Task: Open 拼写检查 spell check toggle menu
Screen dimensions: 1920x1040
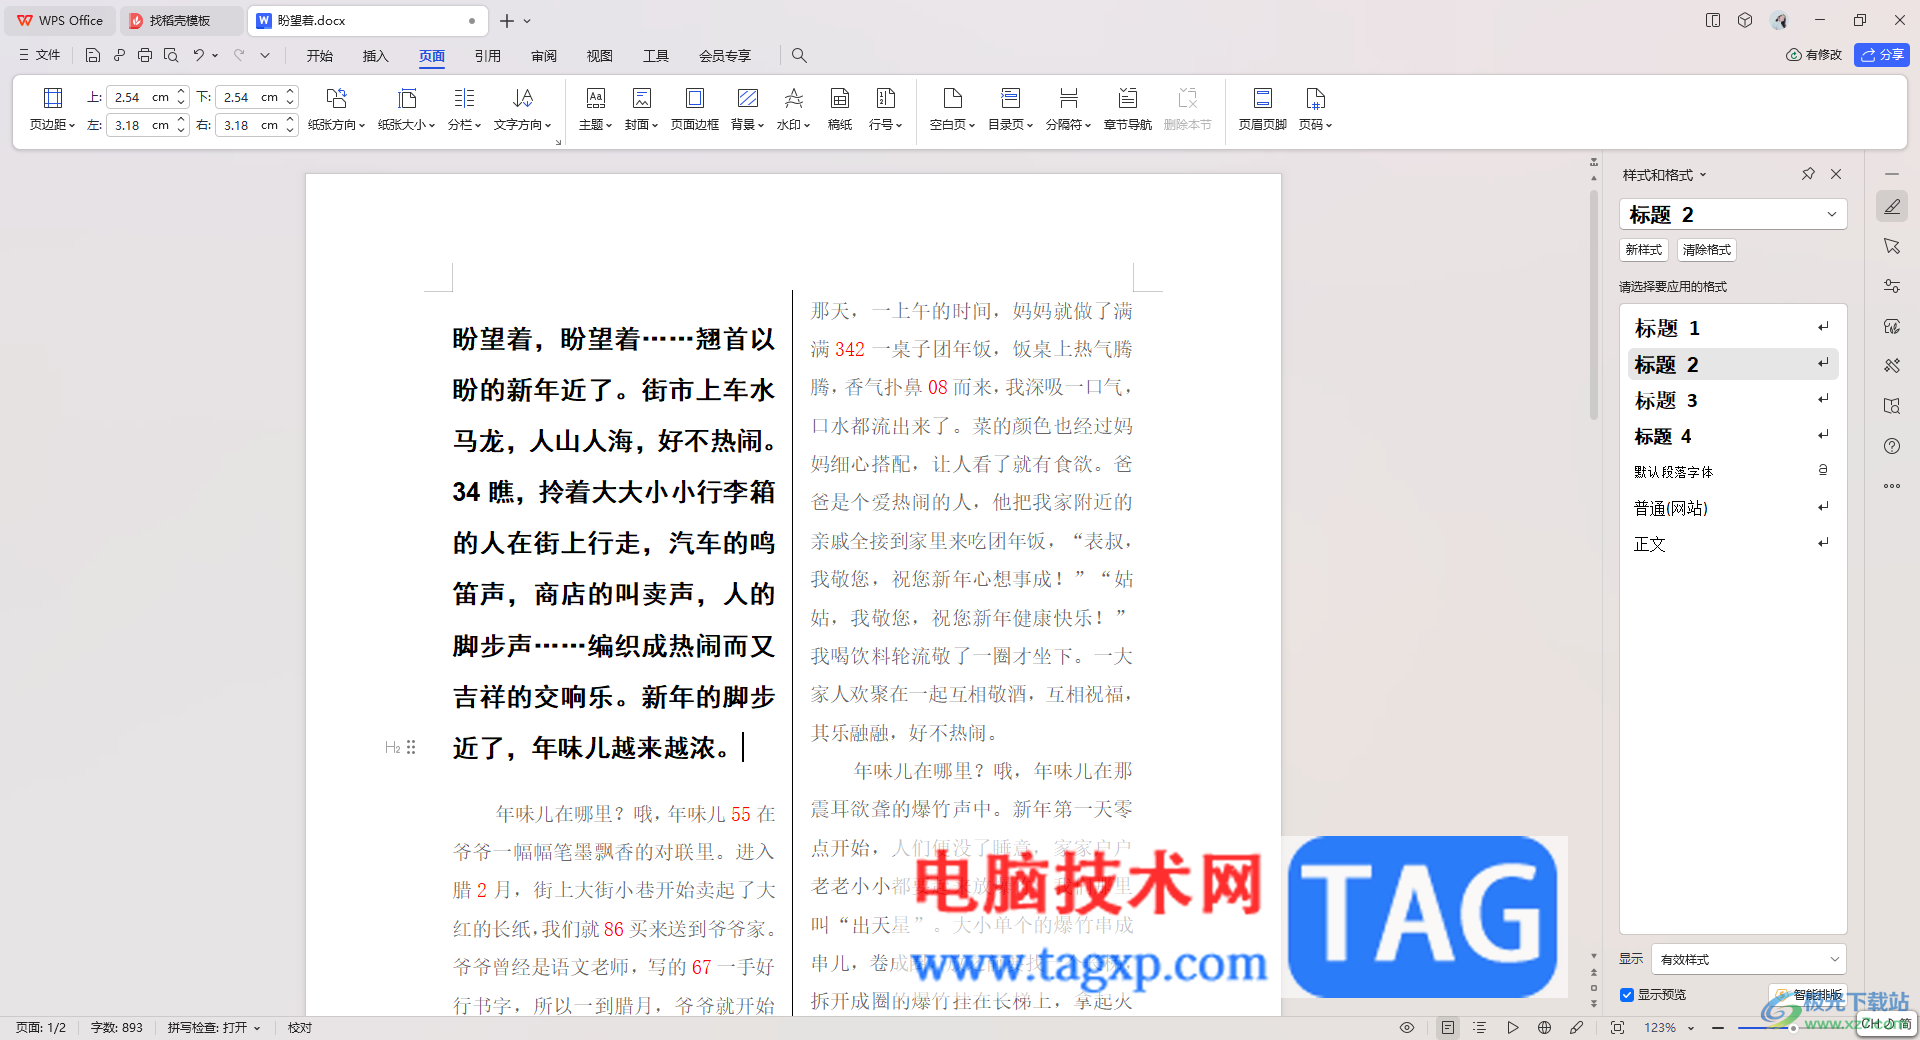Action: [x=214, y=1027]
